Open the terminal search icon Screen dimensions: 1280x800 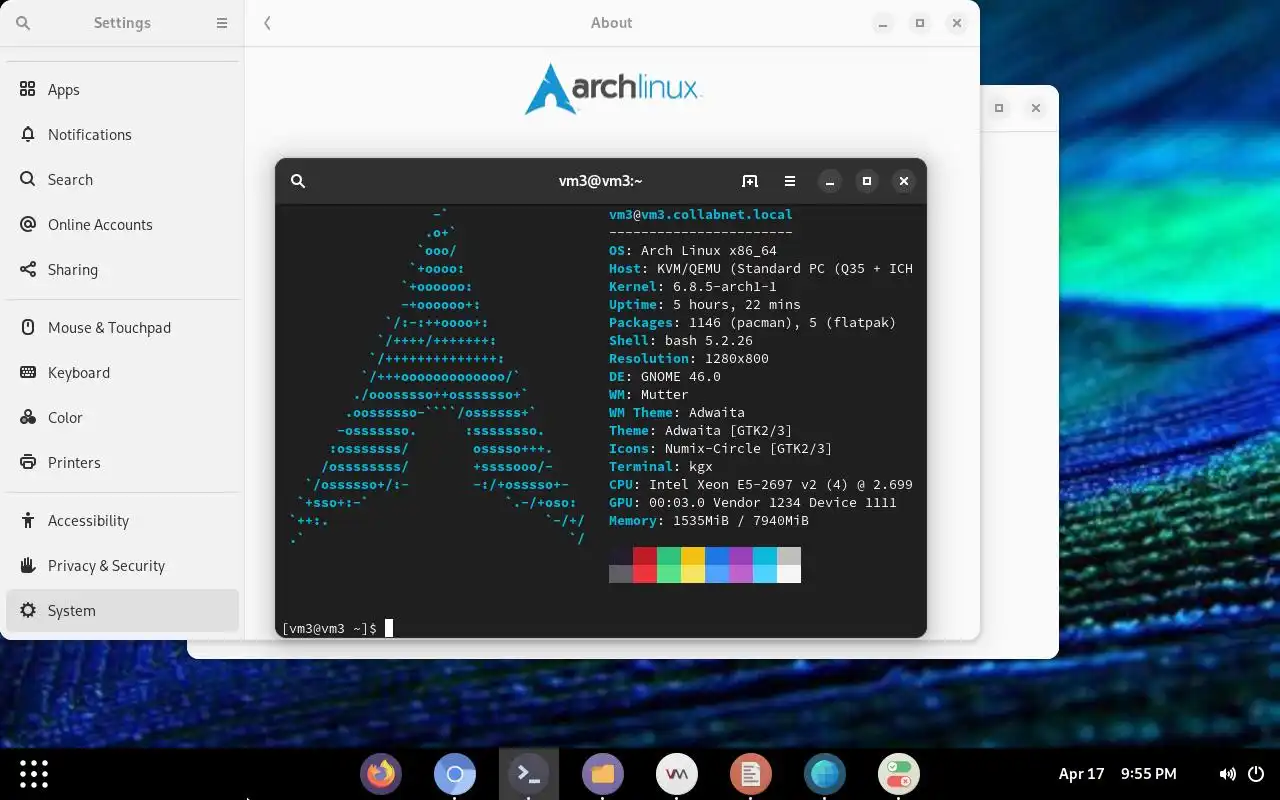click(x=297, y=181)
